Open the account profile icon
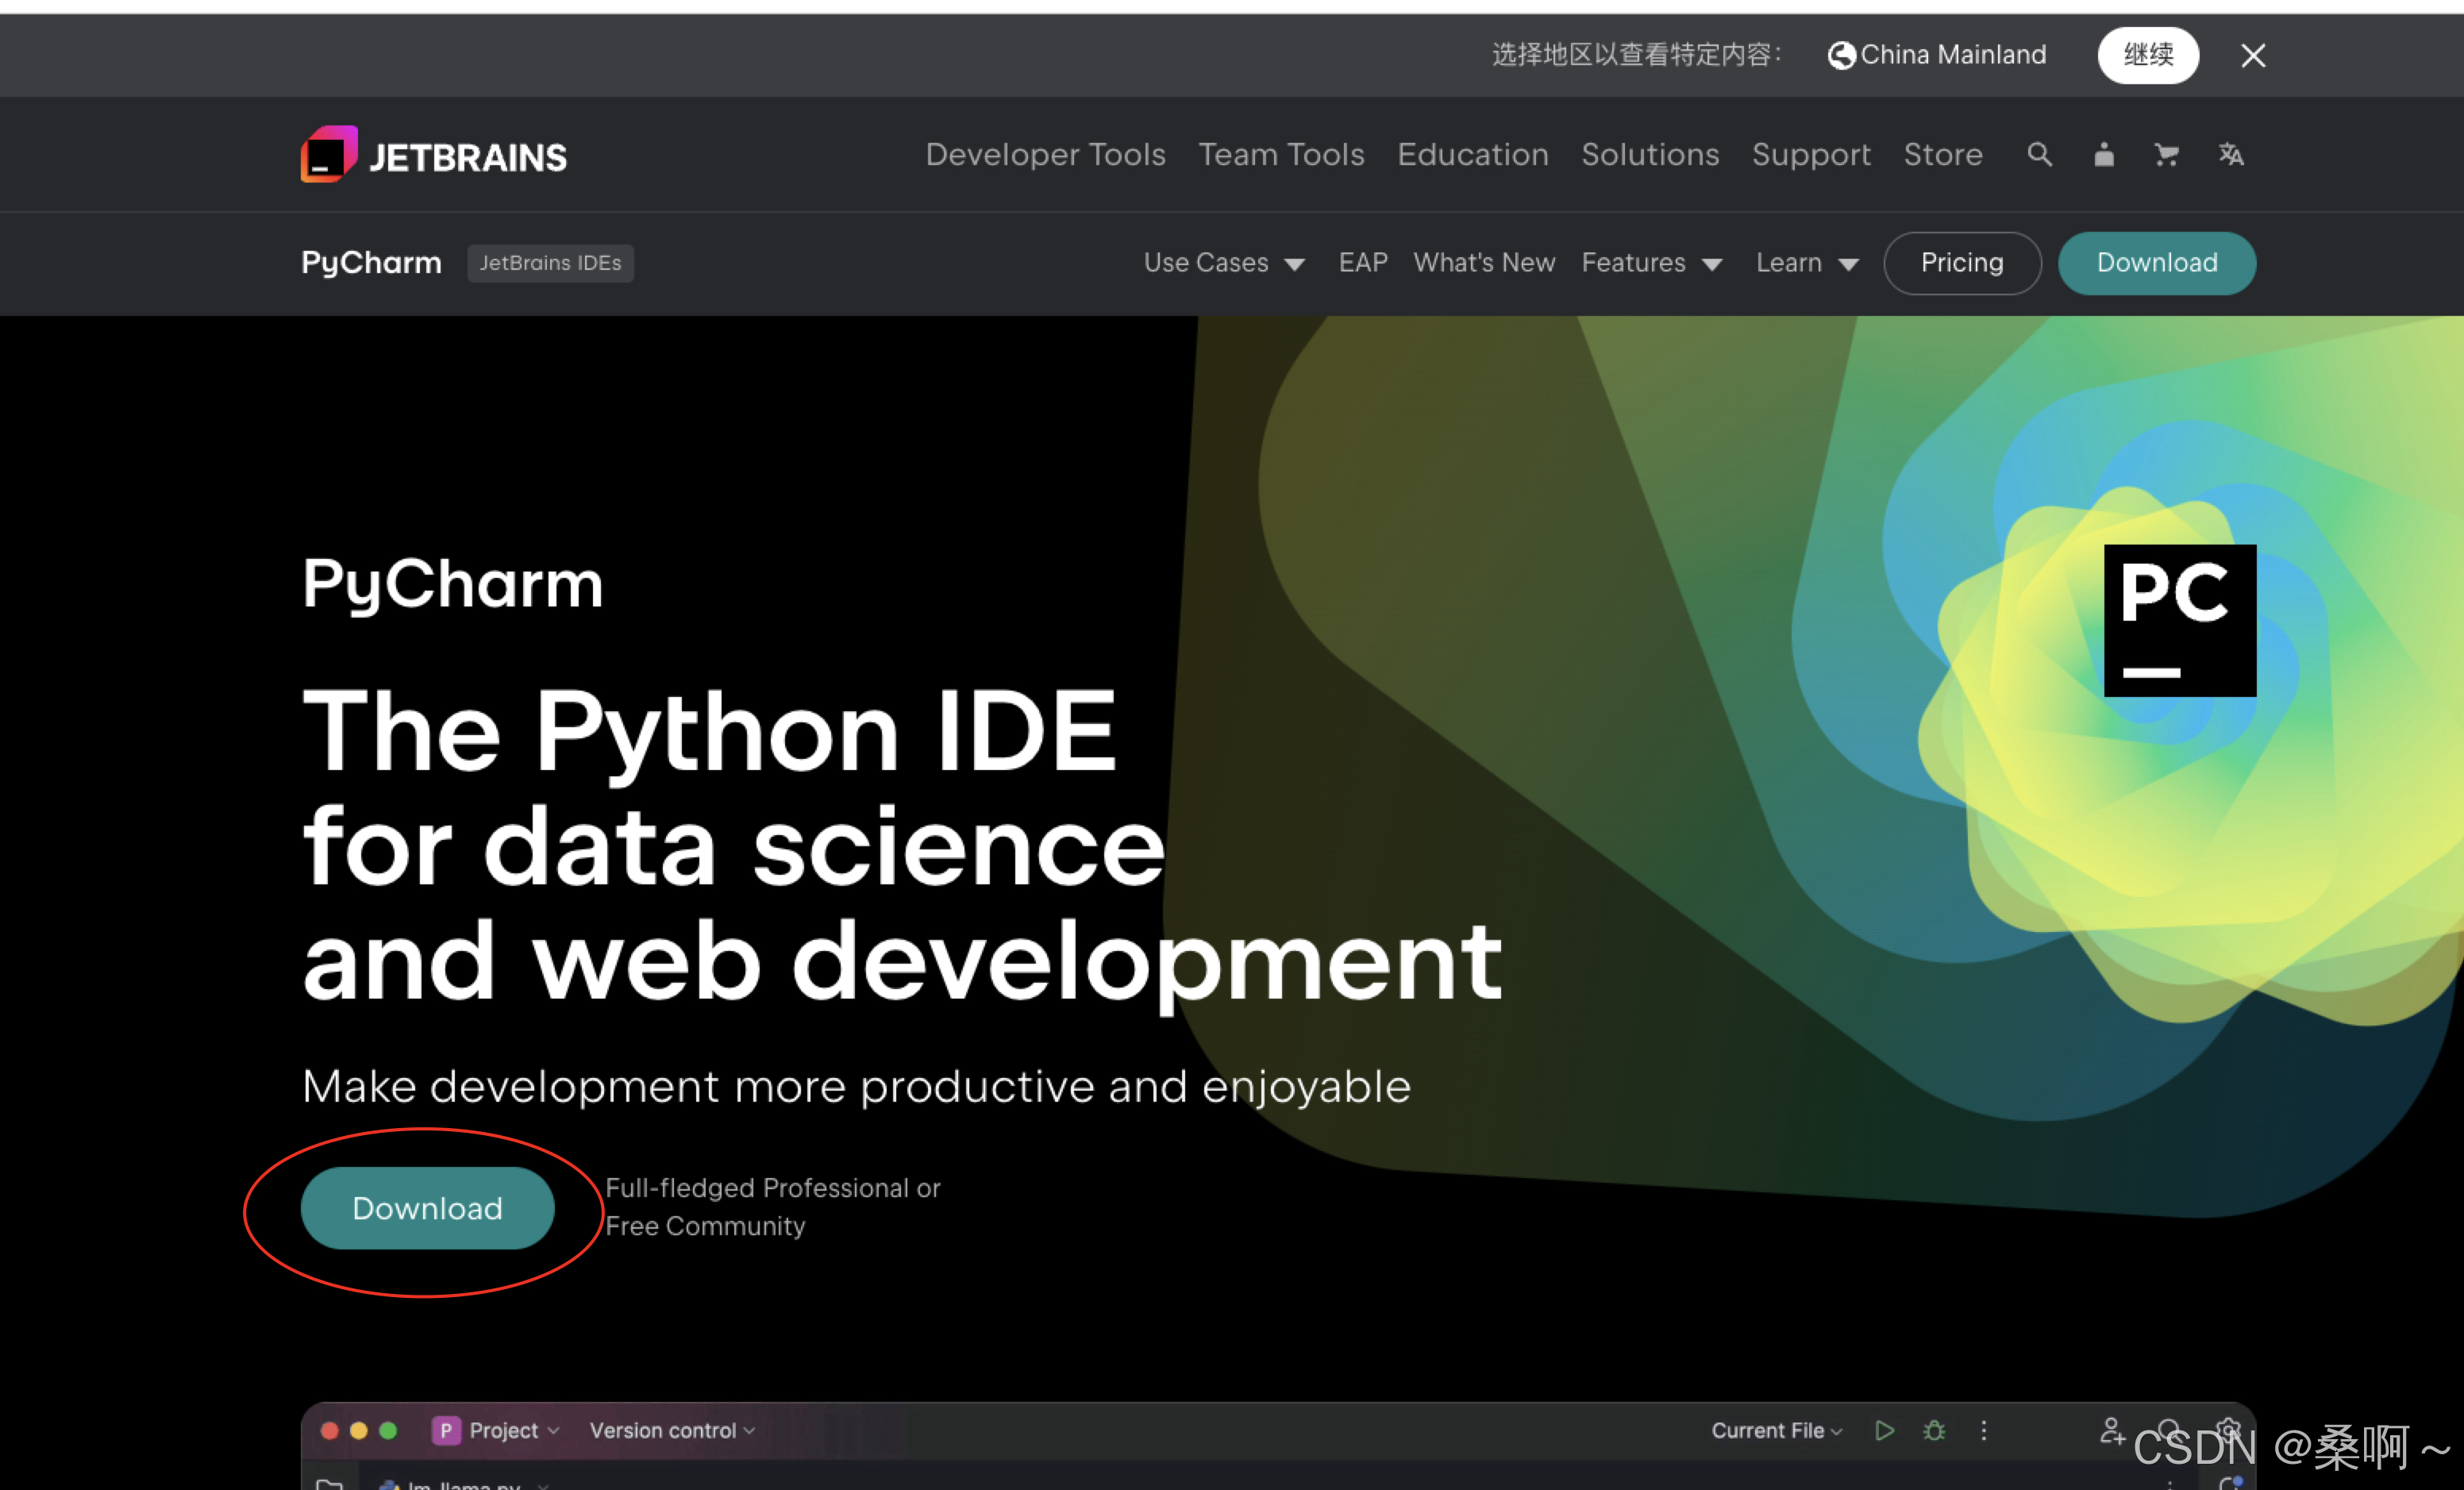Image resolution: width=2464 pixels, height=1490 pixels. (x=2104, y=155)
